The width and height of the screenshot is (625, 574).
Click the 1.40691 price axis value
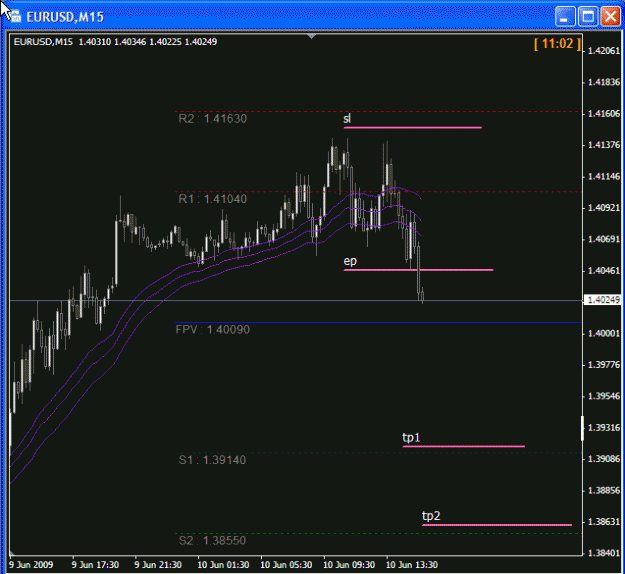click(x=604, y=240)
